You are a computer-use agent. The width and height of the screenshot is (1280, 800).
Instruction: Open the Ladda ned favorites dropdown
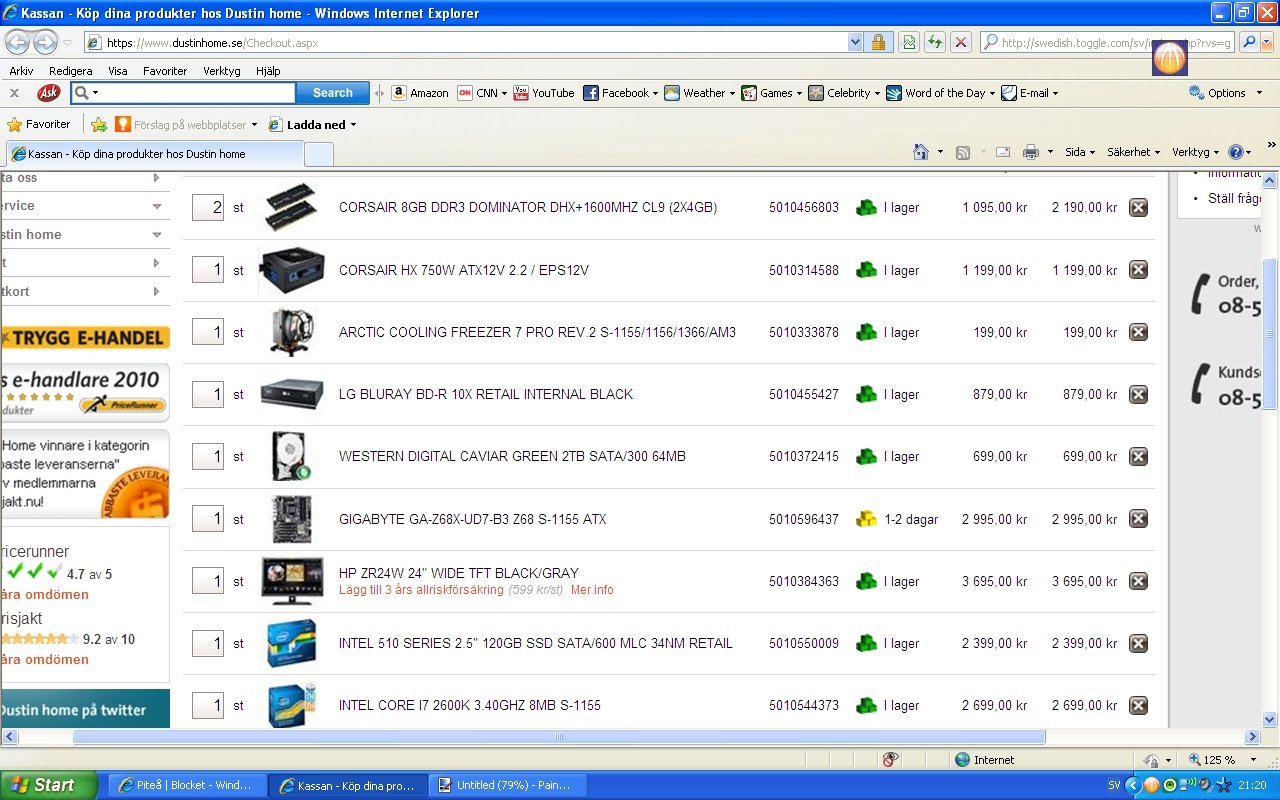pos(312,125)
